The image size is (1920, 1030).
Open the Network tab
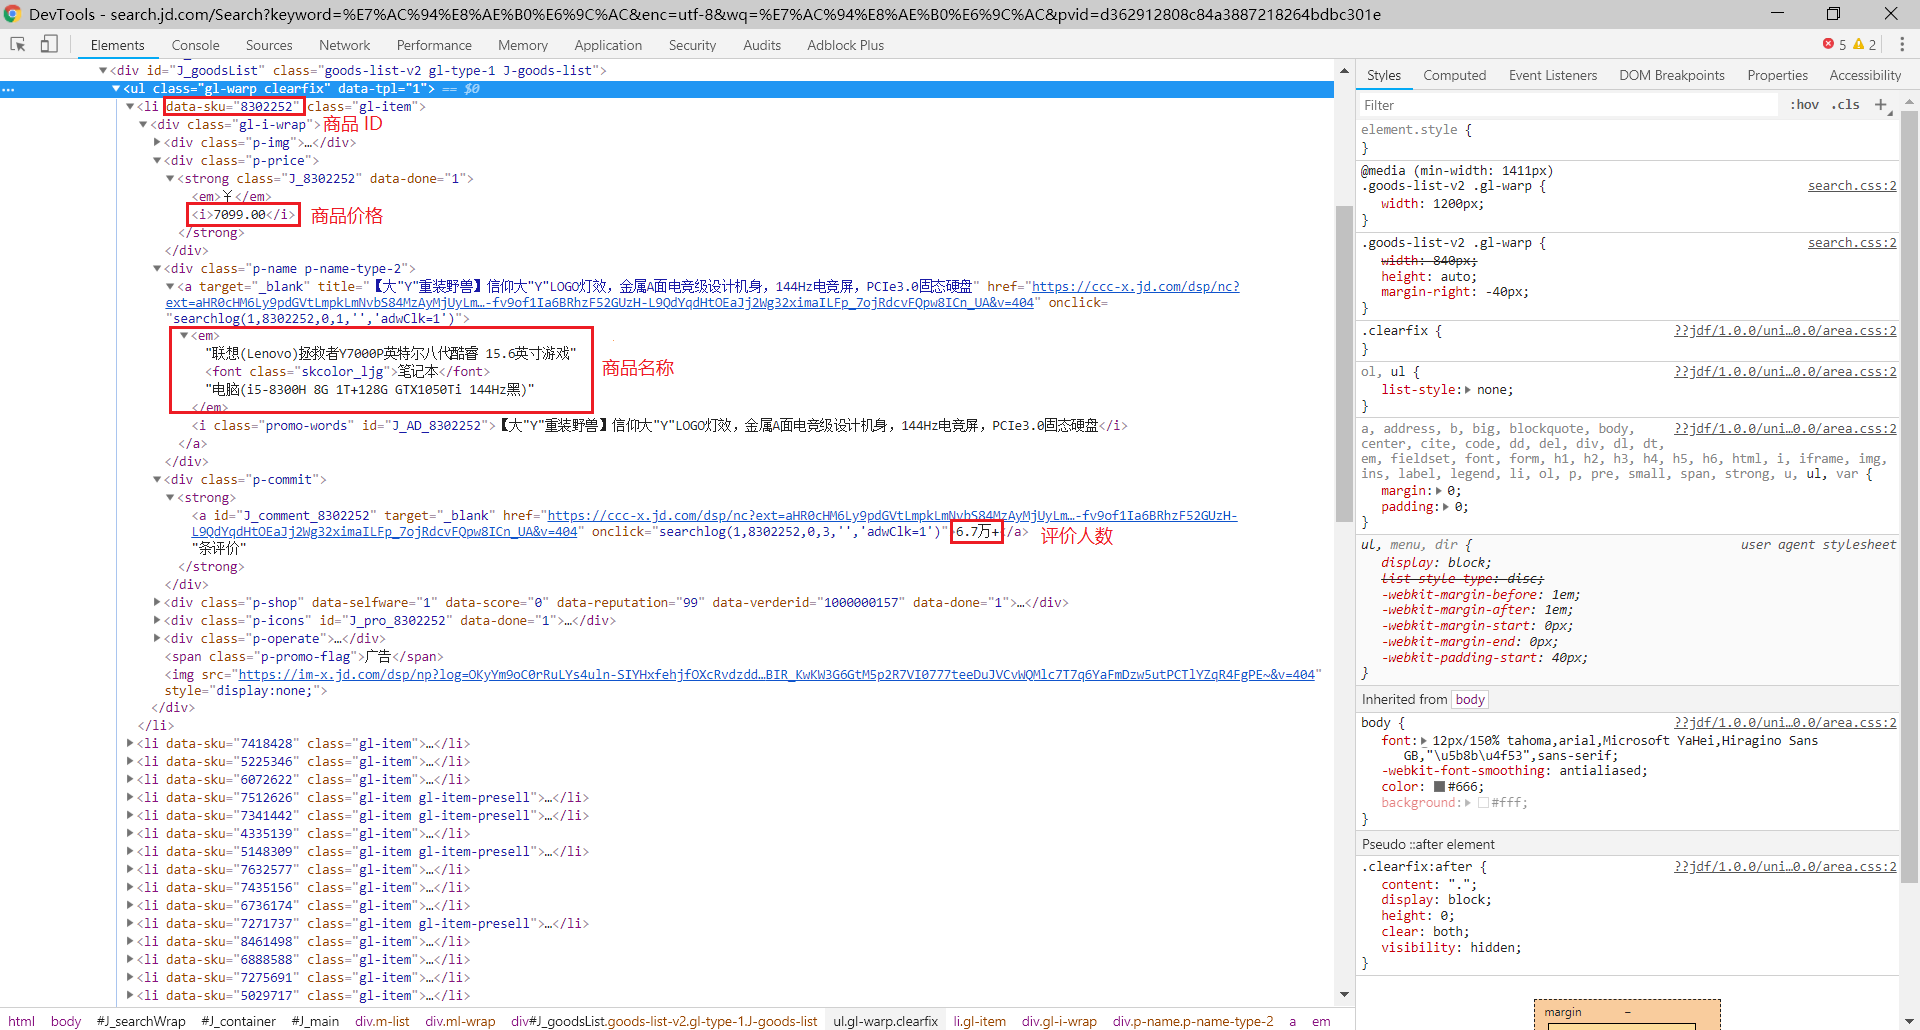point(344,45)
